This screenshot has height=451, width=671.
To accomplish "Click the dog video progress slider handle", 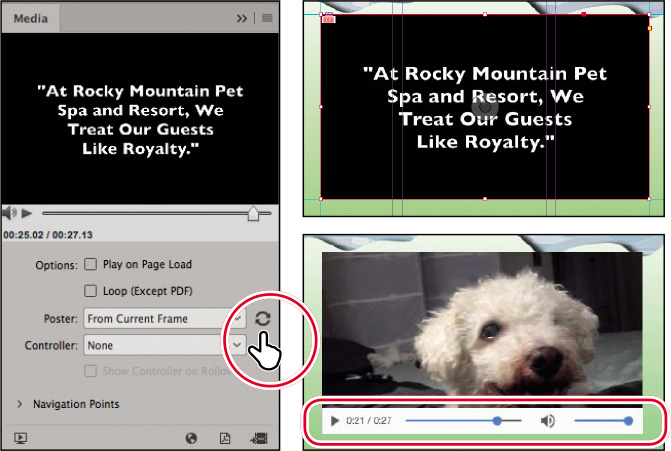I will point(497,421).
